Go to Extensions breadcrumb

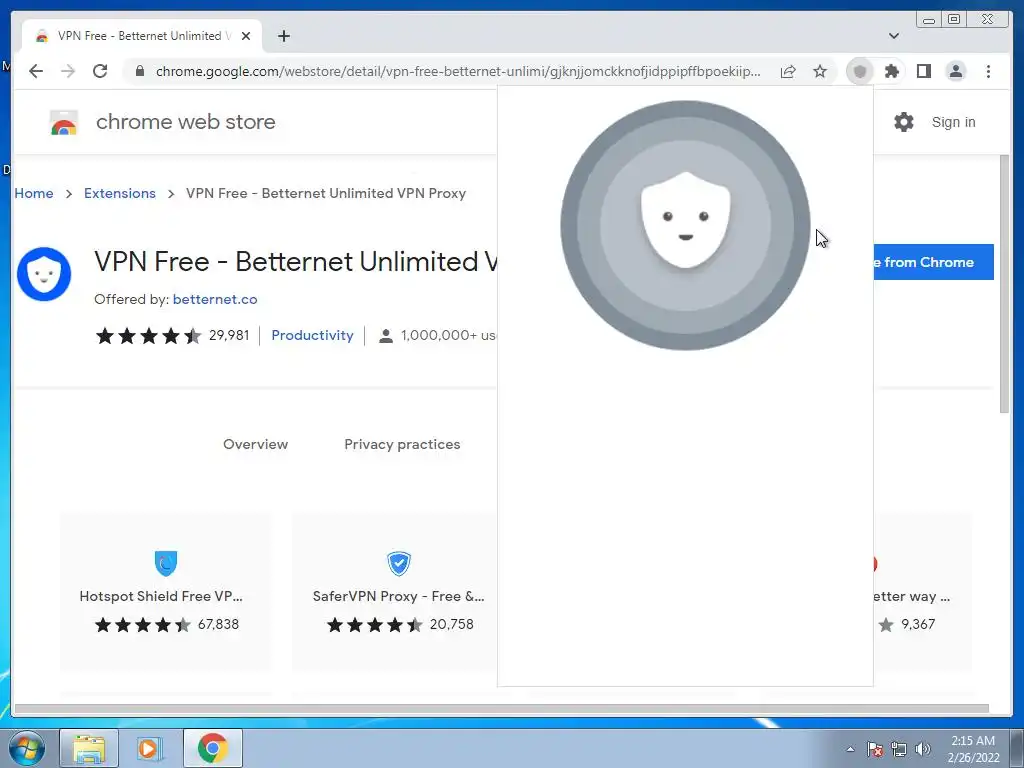[x=120, y=193]
